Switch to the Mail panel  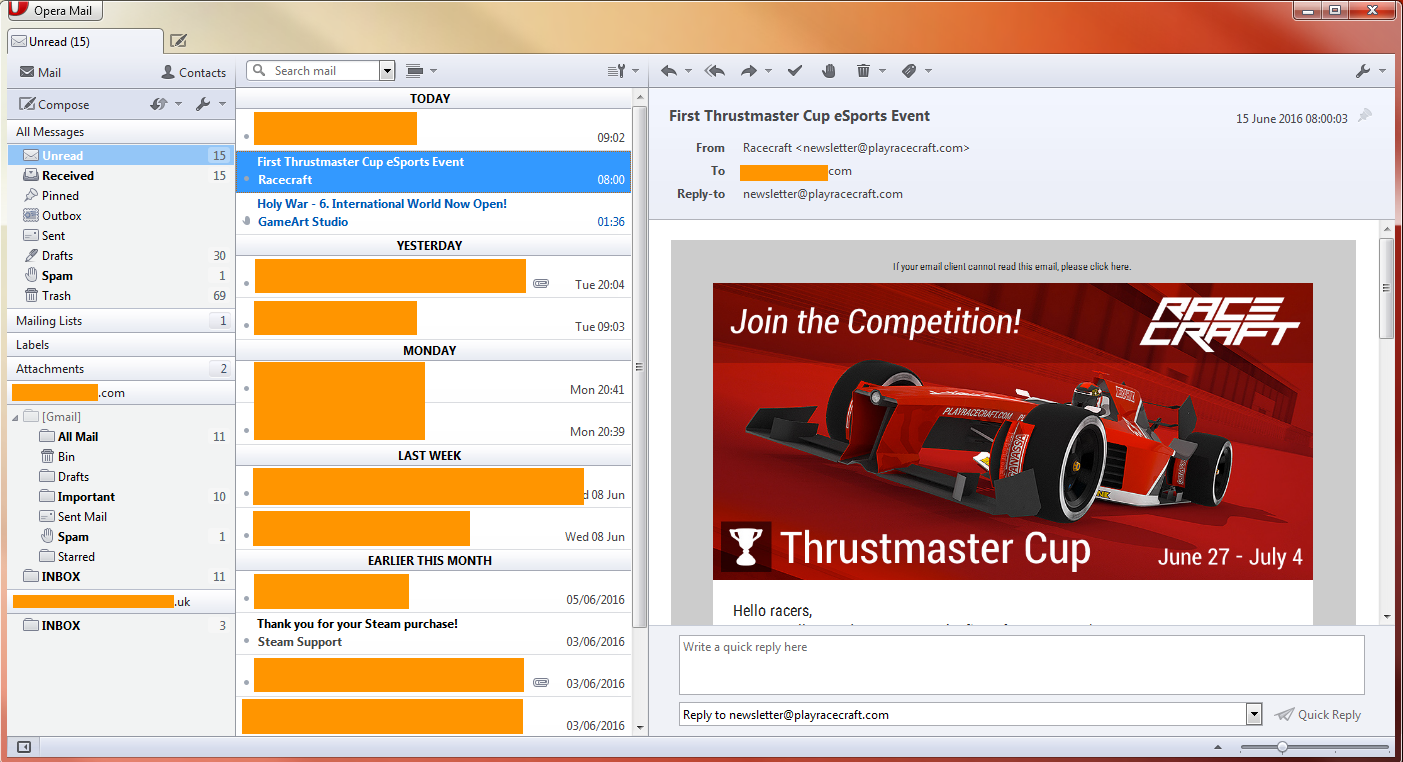(x=41, y=72)
